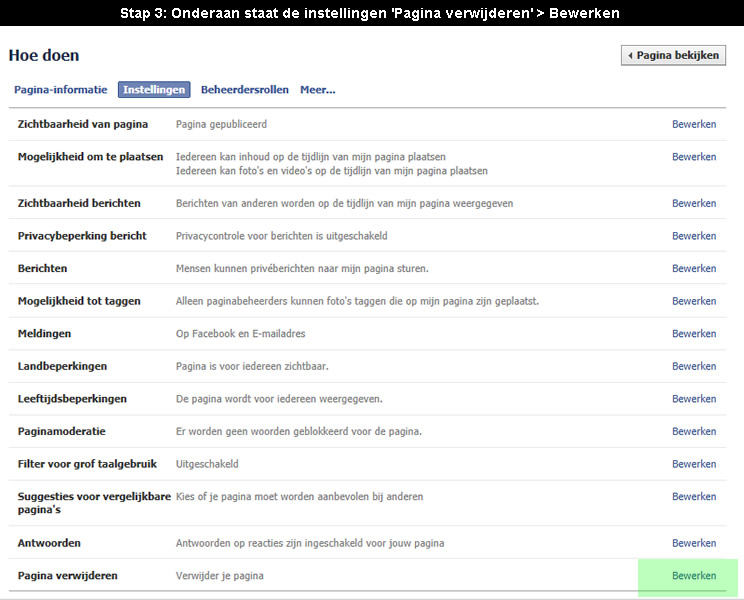Click the 'Hoe doen' page title
Viewport: 744px width, 600px height.
[44, 55]
